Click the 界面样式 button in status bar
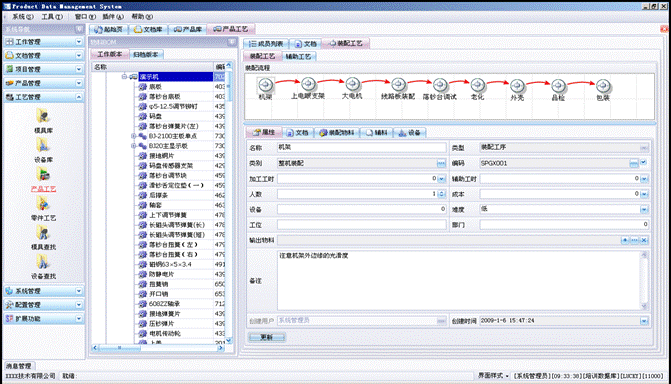The height and width of the screenshot is (384, 671). (493, 375)
